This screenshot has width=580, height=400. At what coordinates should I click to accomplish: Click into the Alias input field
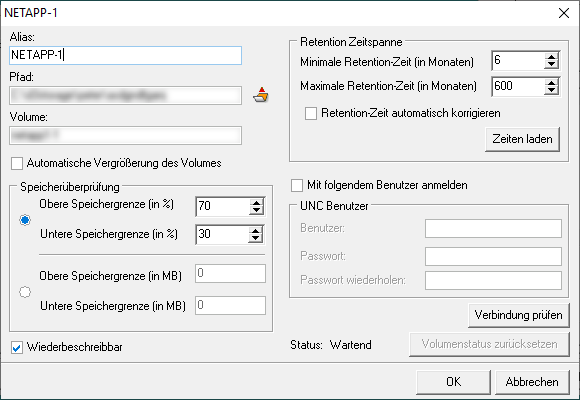pos(125,56)
